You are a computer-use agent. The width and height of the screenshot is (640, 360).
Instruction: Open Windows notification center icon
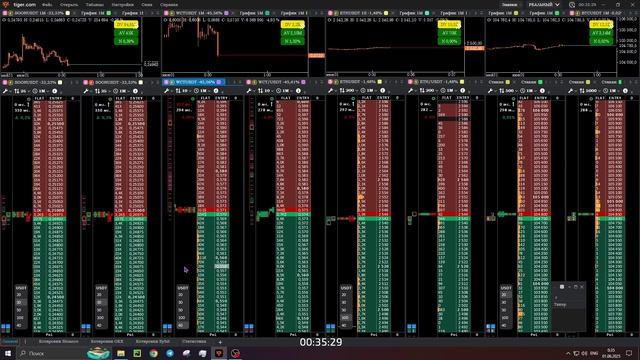pyautogui.click(x=629, y=353)
